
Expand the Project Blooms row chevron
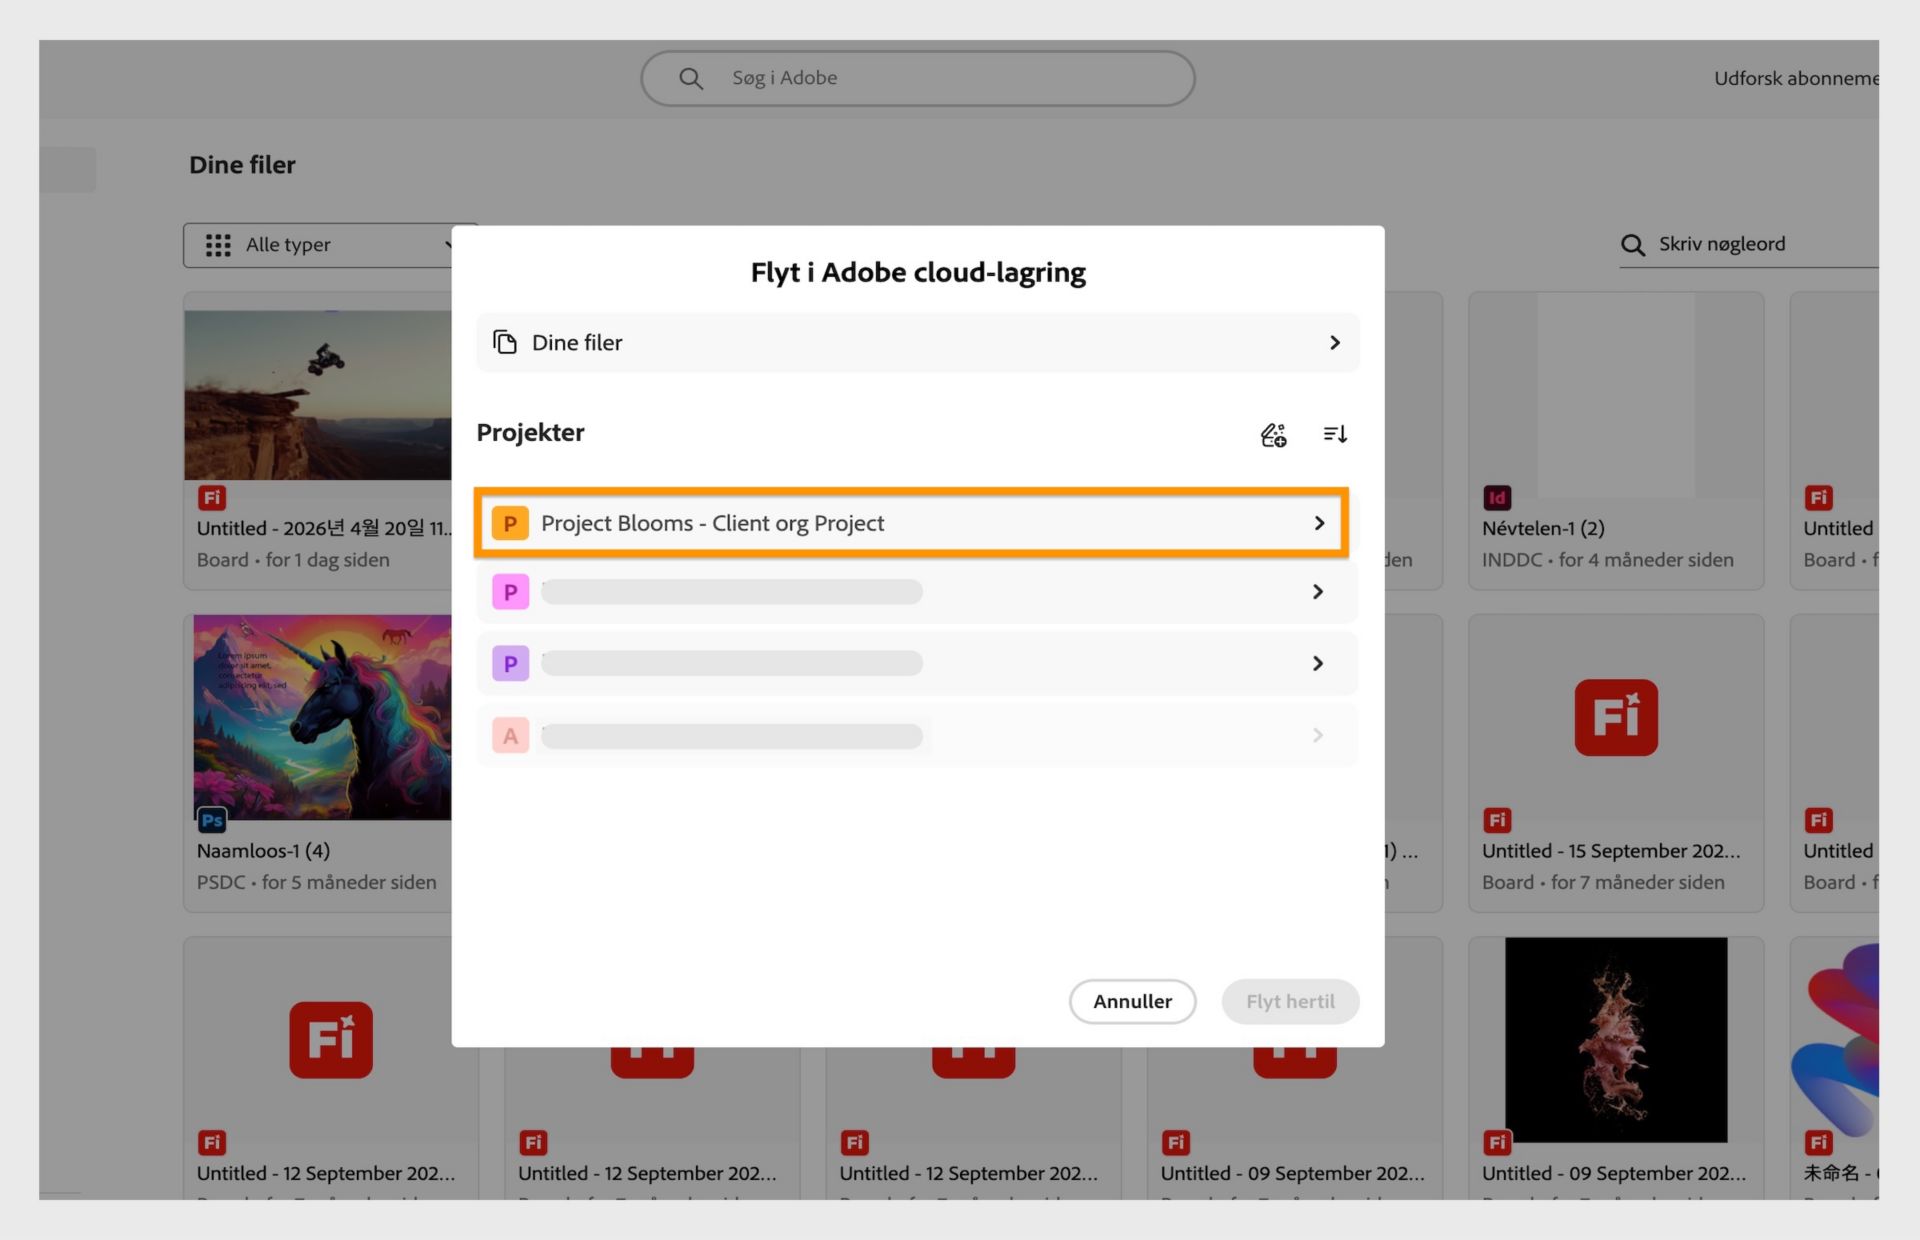[x=1319, y=523]
